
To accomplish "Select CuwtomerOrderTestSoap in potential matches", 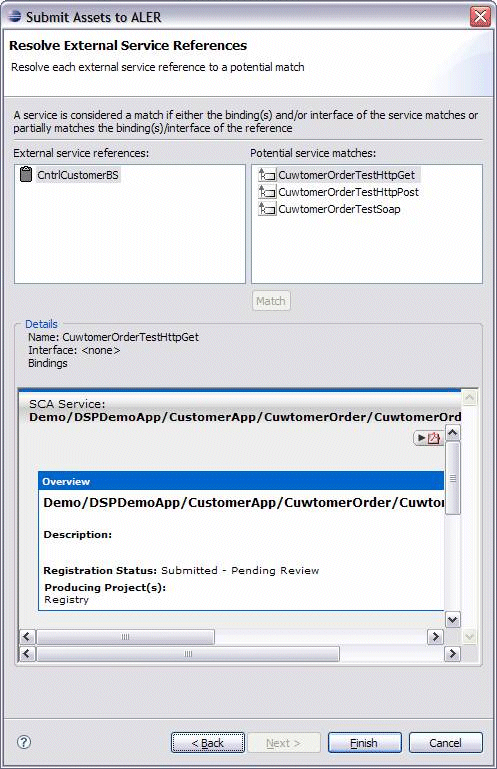I will click(x=339, y=209).
